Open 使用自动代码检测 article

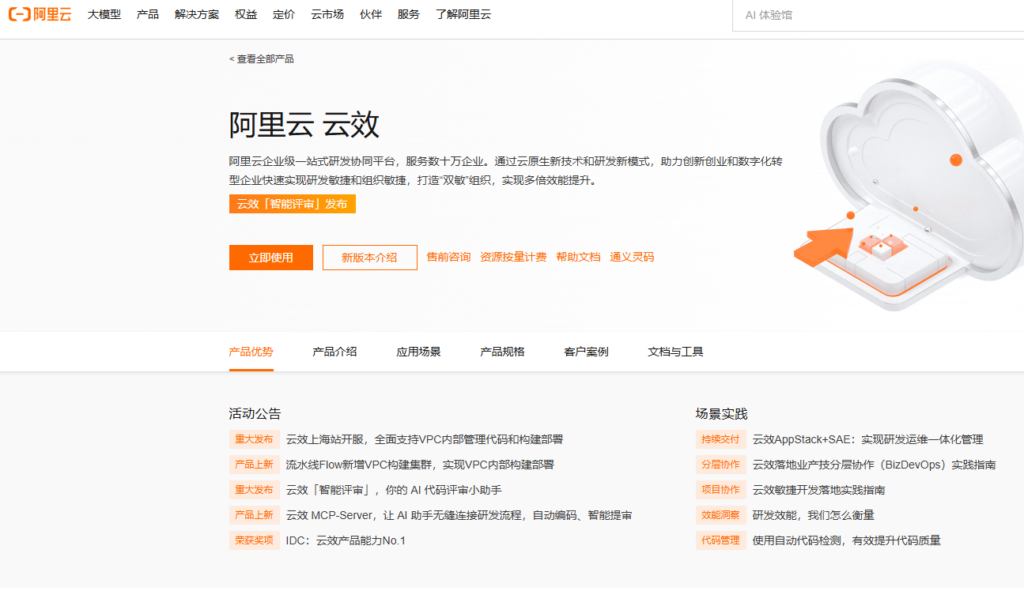pyautogui.click(x=846, y=540)
